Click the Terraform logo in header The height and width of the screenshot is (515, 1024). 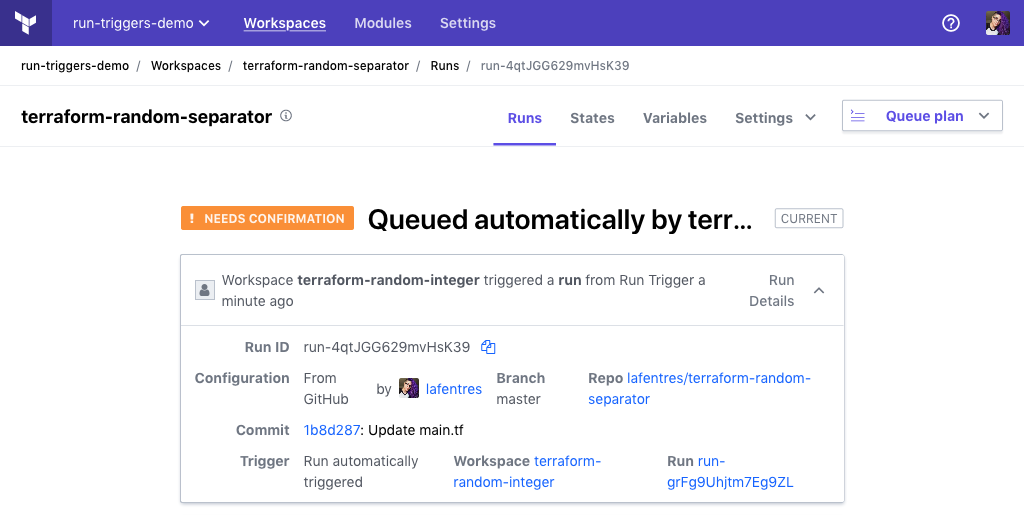click(x=25, y=23)
